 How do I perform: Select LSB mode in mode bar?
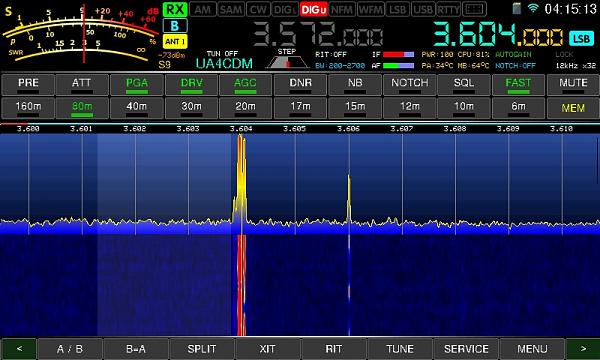click(398, 10)
